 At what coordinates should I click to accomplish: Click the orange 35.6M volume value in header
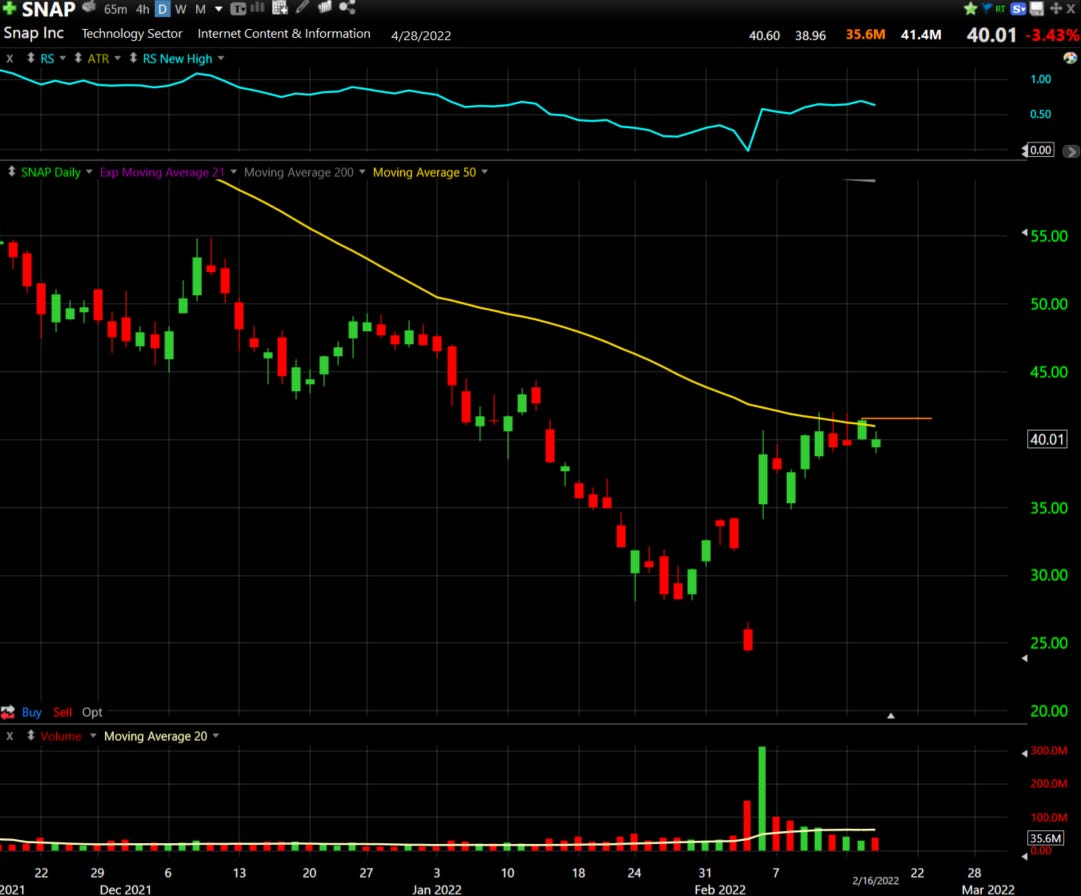(x=865, y=34)
